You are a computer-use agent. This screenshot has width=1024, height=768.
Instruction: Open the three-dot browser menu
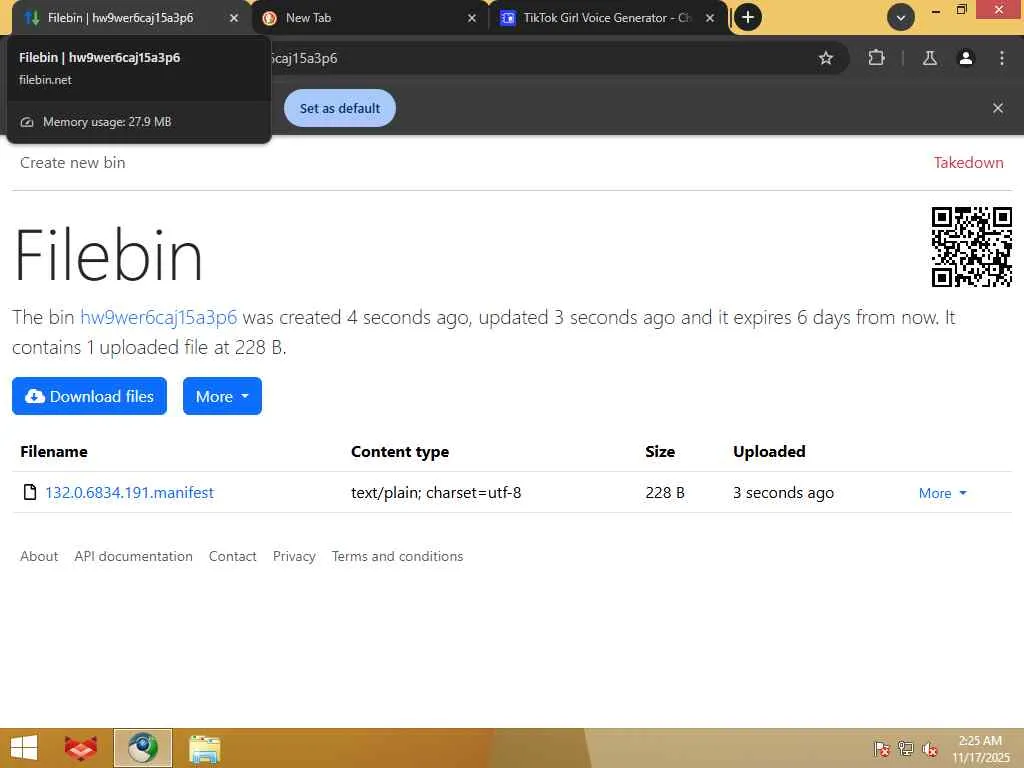(x=1001, y=58)
